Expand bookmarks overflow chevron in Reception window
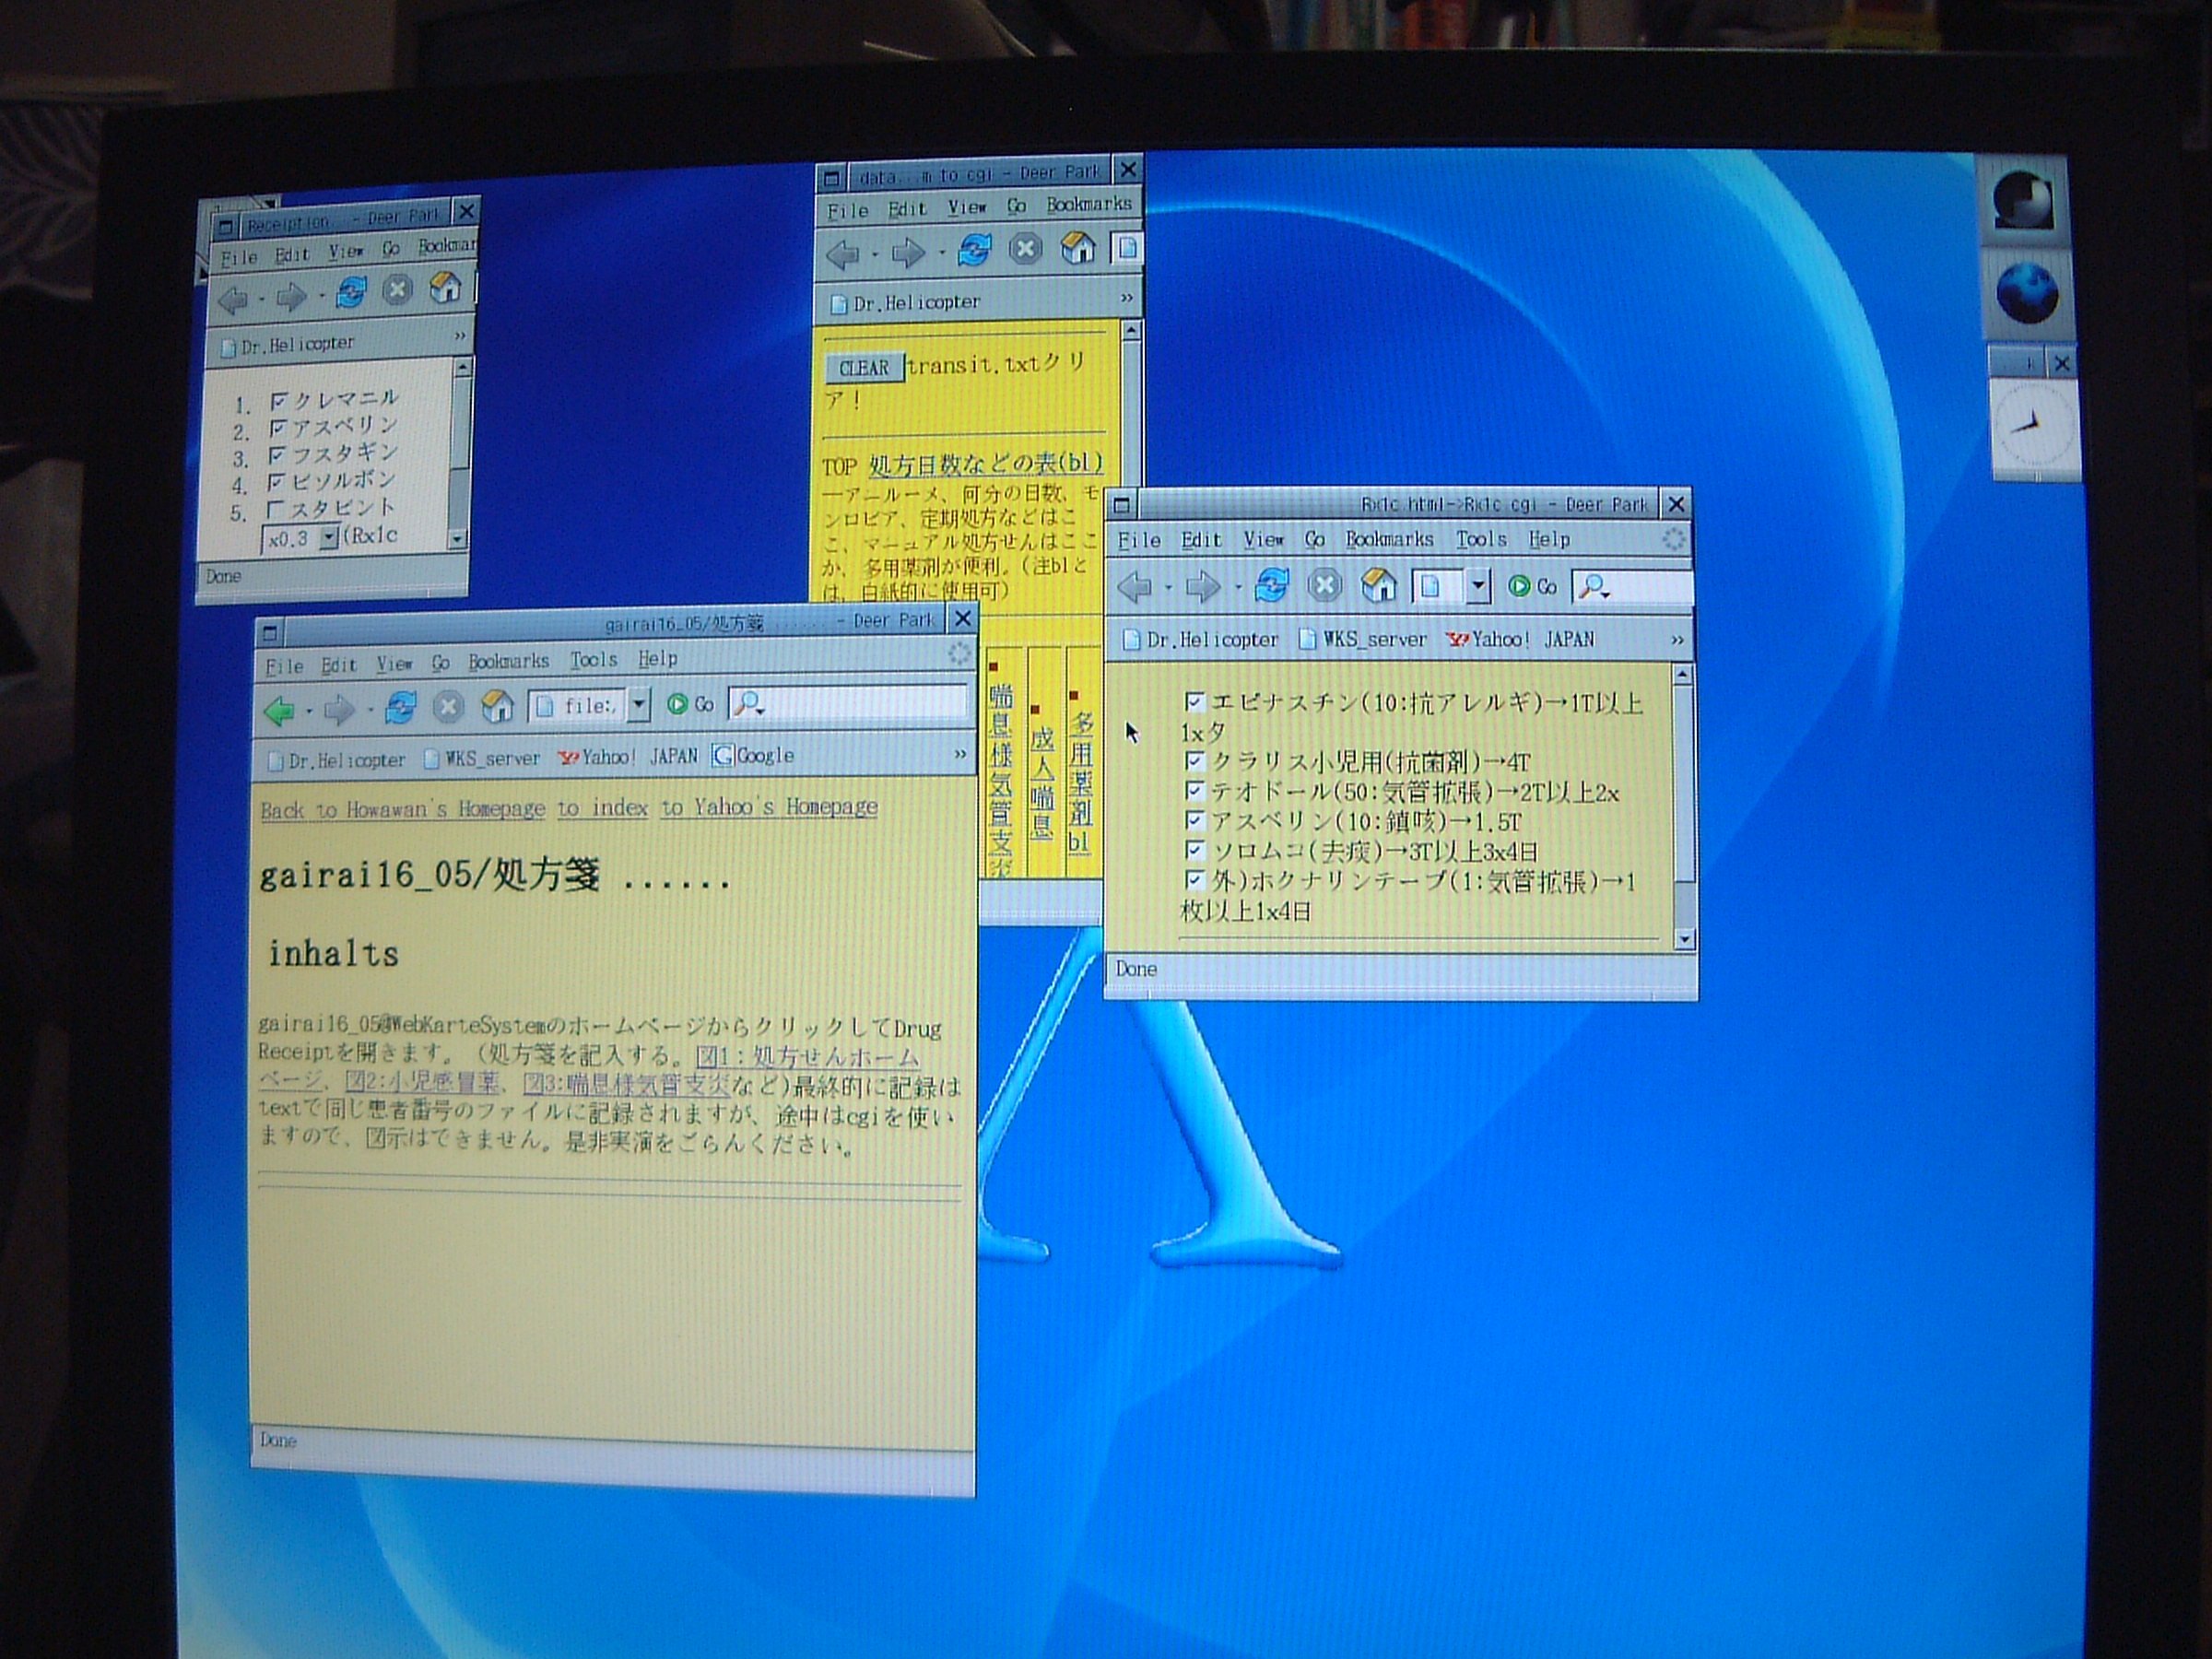 coord(460,336)
